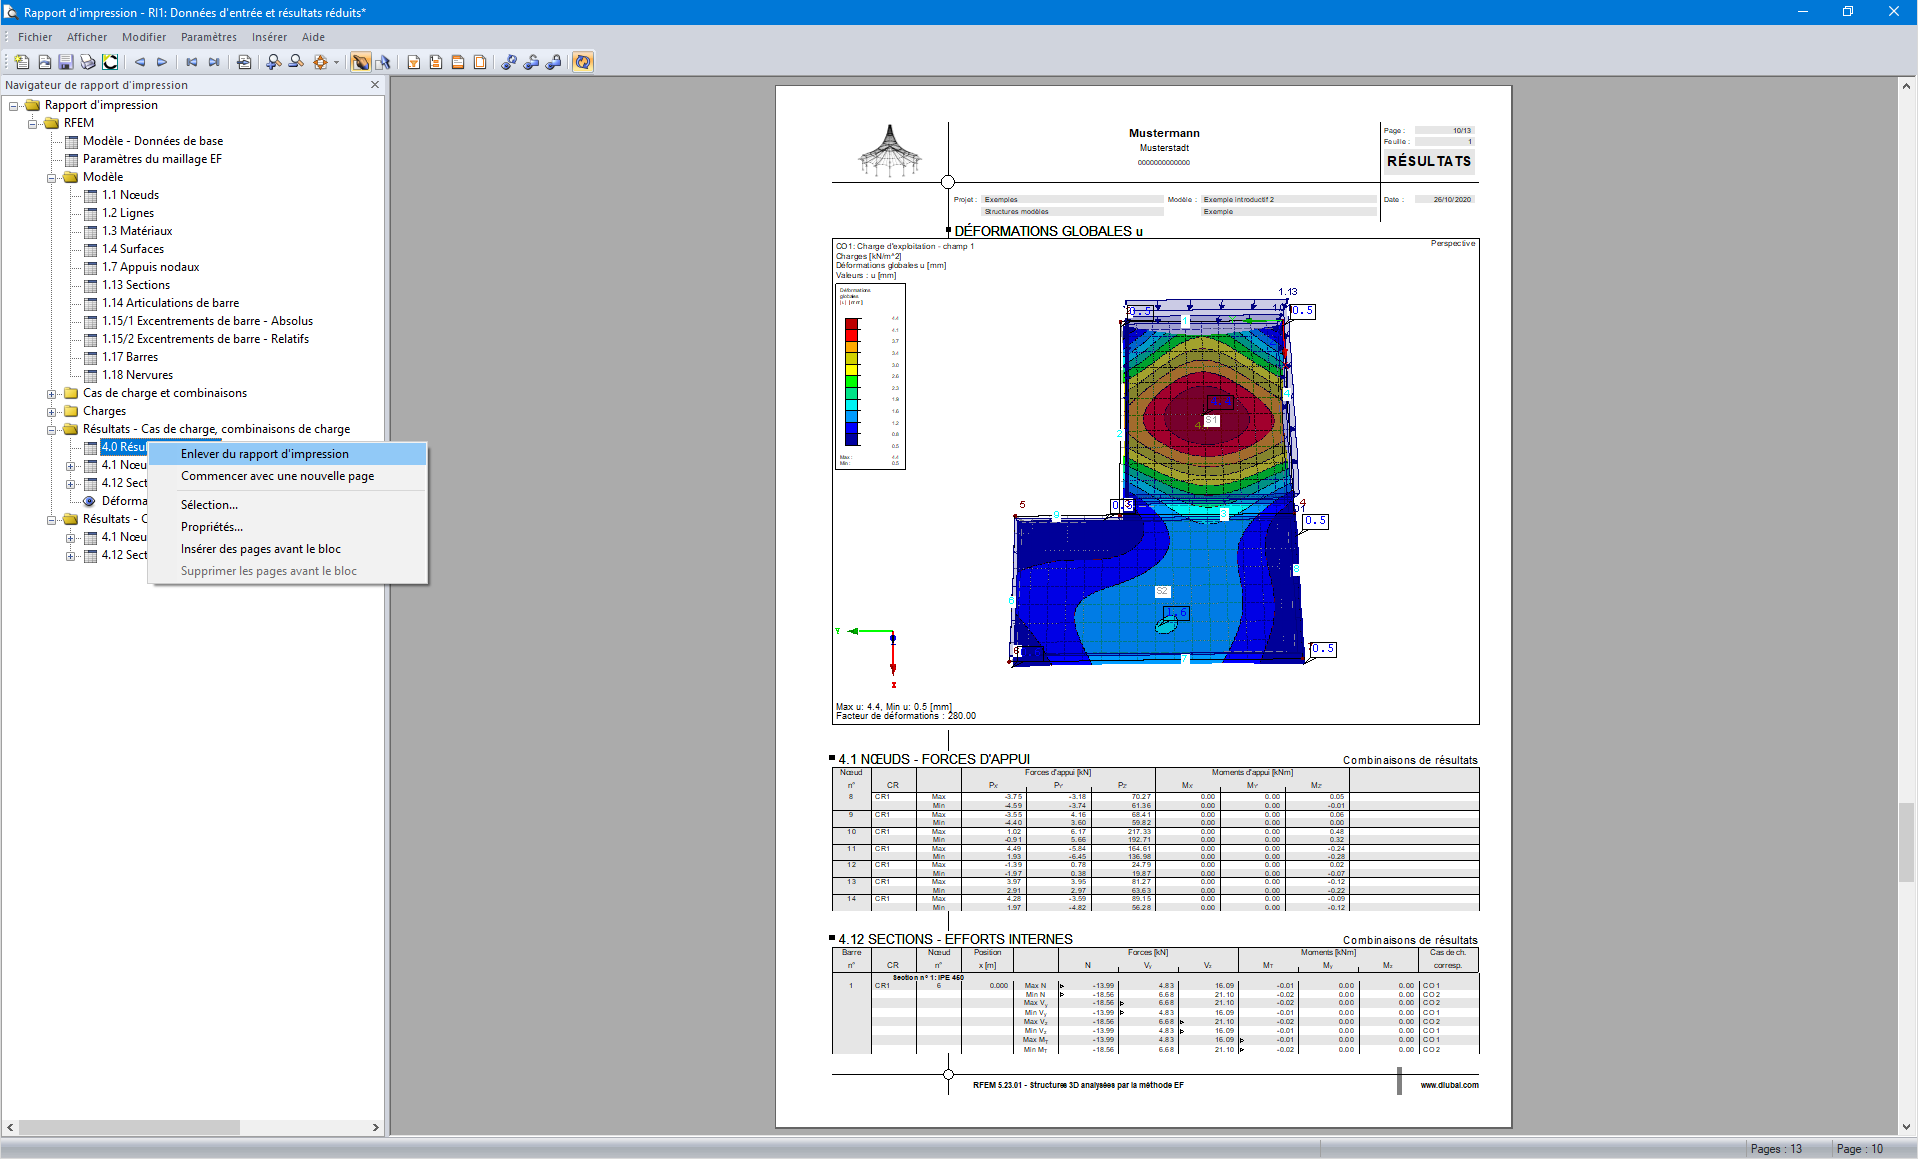Jump to the first page
Viewport: 1918px width, 1159px height.
(x=192, y=62)
